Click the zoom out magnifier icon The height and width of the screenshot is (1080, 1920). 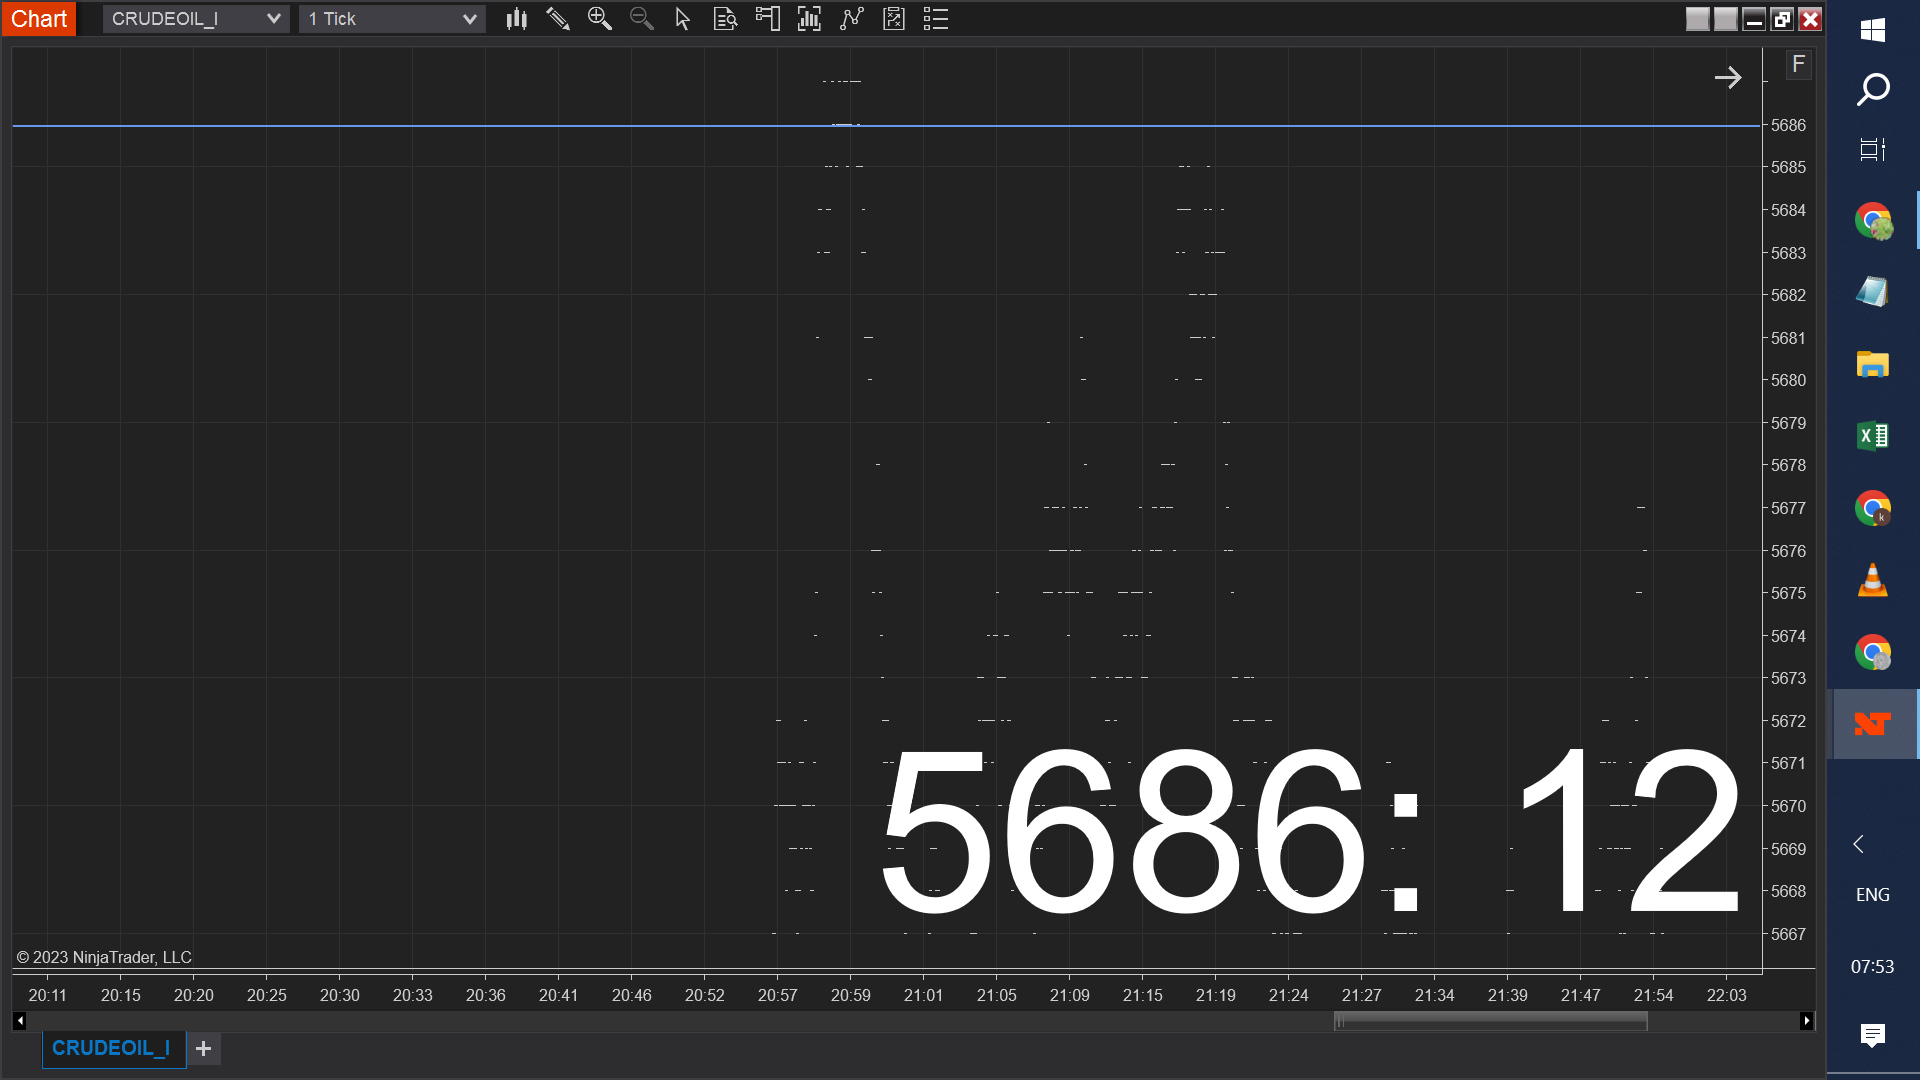coord(642,19)
